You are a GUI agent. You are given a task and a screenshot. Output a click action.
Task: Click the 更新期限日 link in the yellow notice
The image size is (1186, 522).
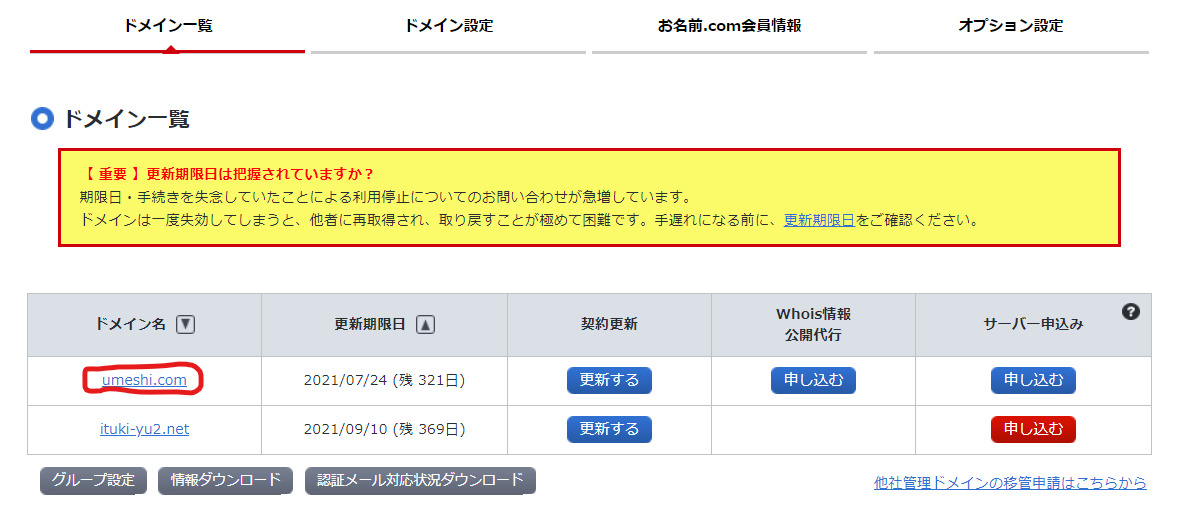[819, 221]
